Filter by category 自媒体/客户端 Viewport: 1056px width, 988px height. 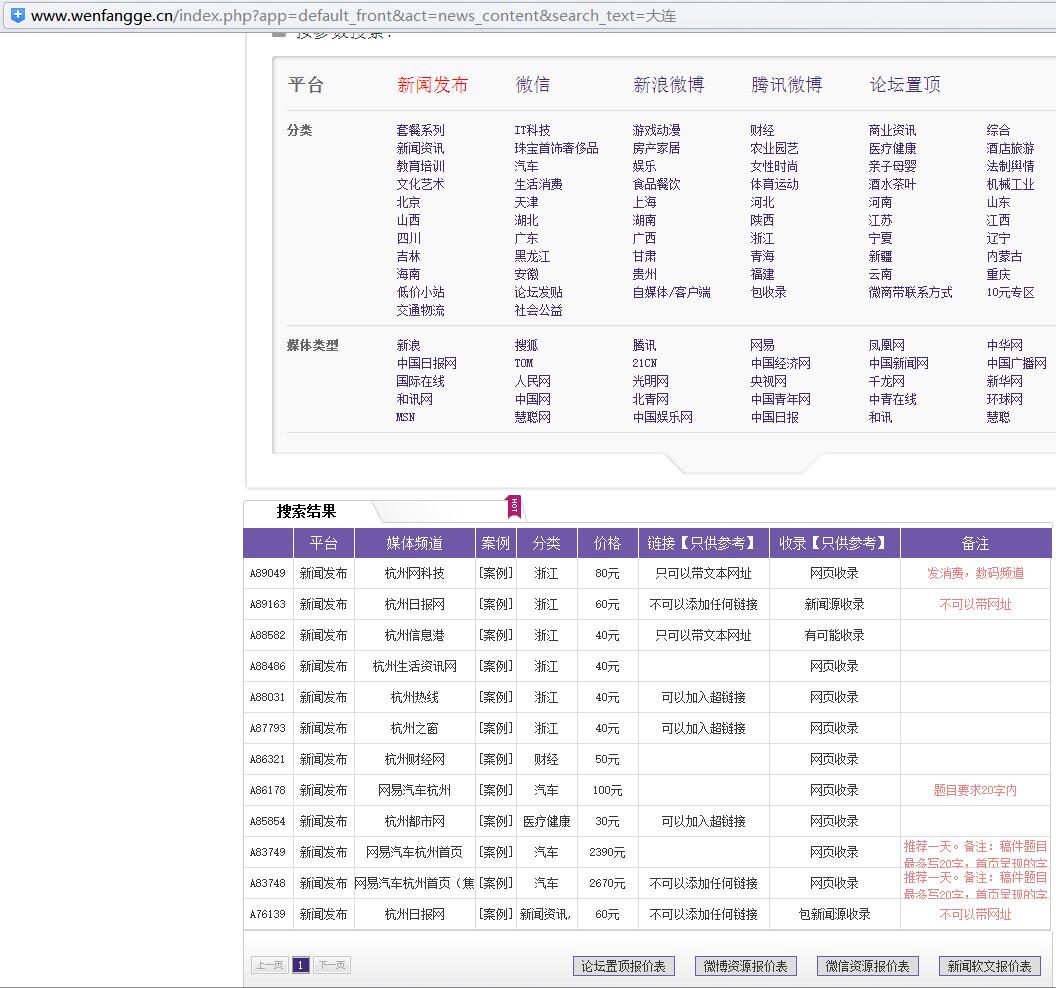671,292
